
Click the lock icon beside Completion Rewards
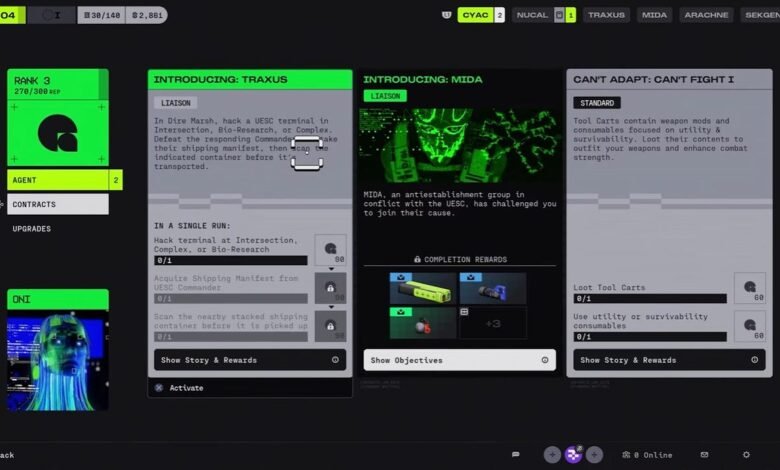click(417, 259)
